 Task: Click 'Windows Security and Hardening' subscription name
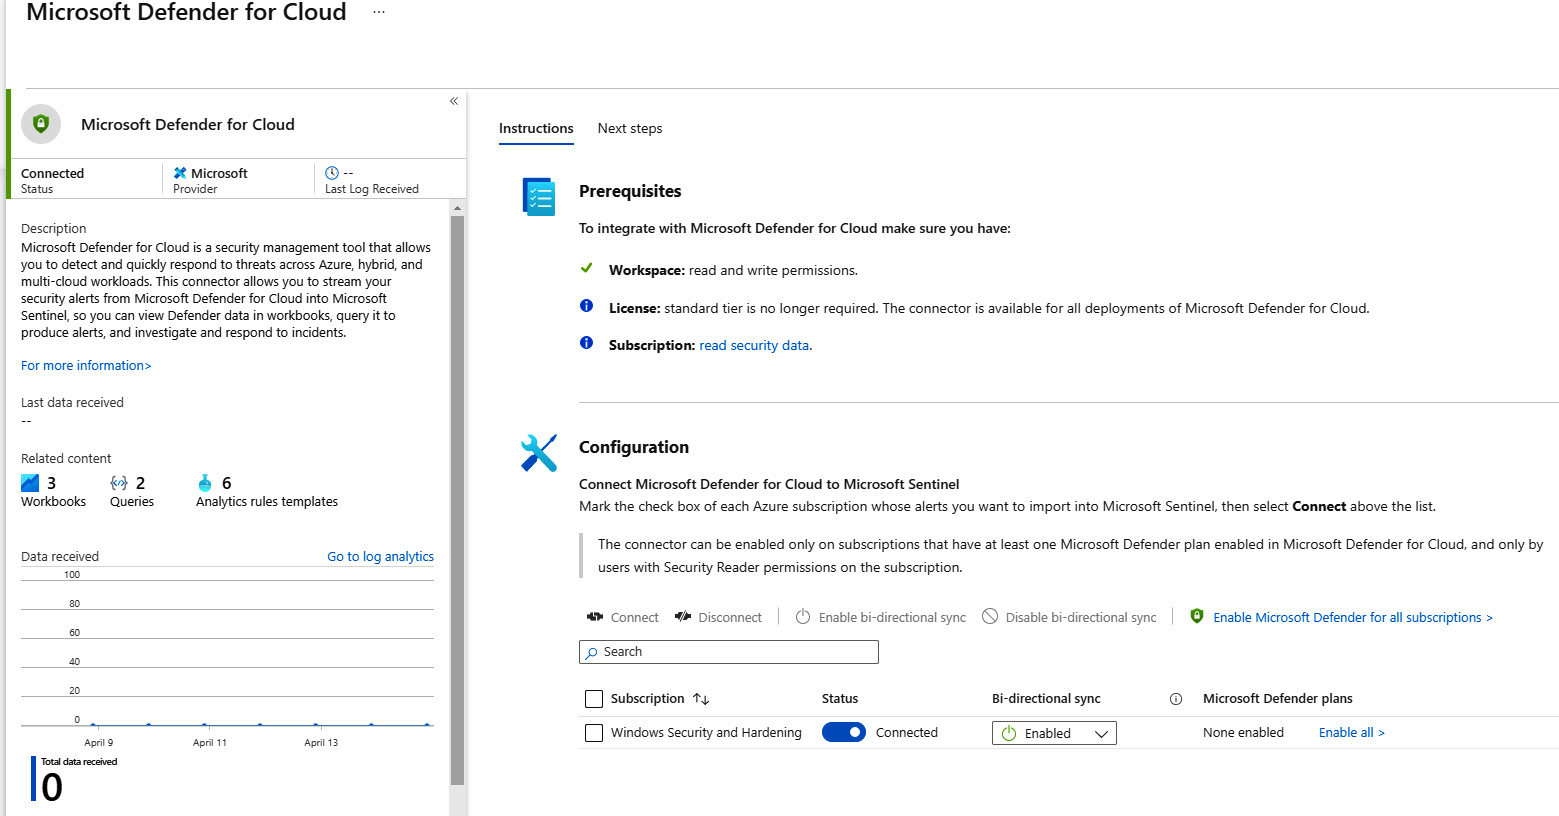pyautogui.click(x=706, y=732)
